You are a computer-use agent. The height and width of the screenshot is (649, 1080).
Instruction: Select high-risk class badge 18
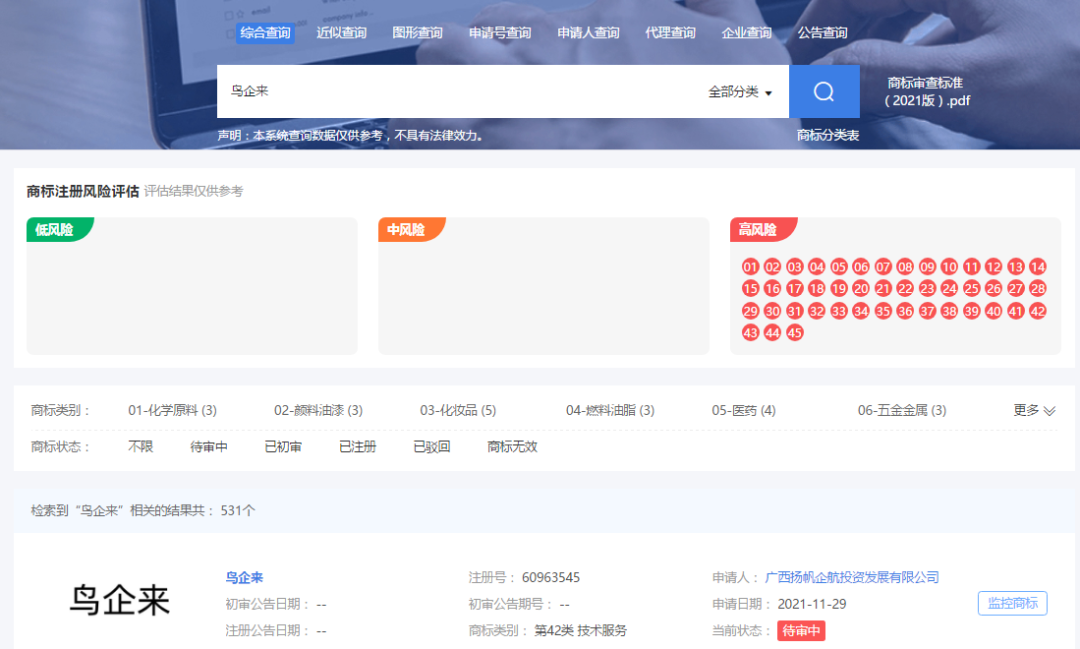pos(816,289)
